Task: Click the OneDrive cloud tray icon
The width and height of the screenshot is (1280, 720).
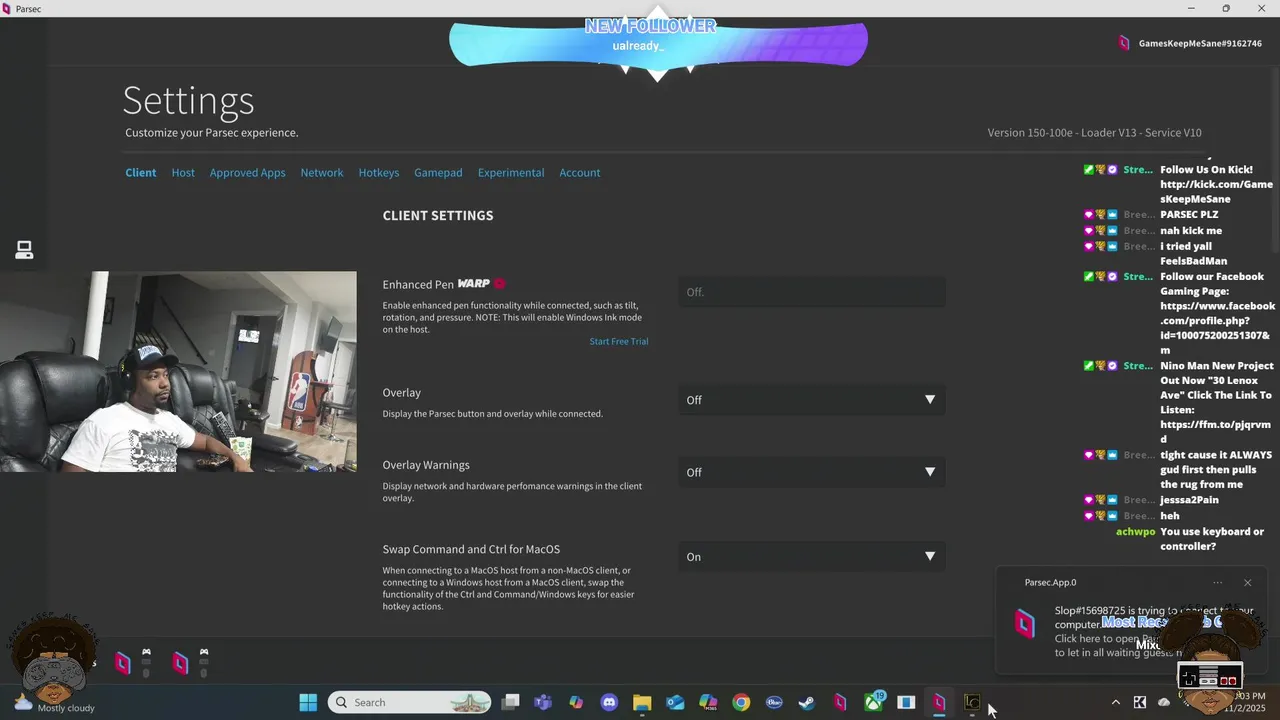Action: [1164, 702]
